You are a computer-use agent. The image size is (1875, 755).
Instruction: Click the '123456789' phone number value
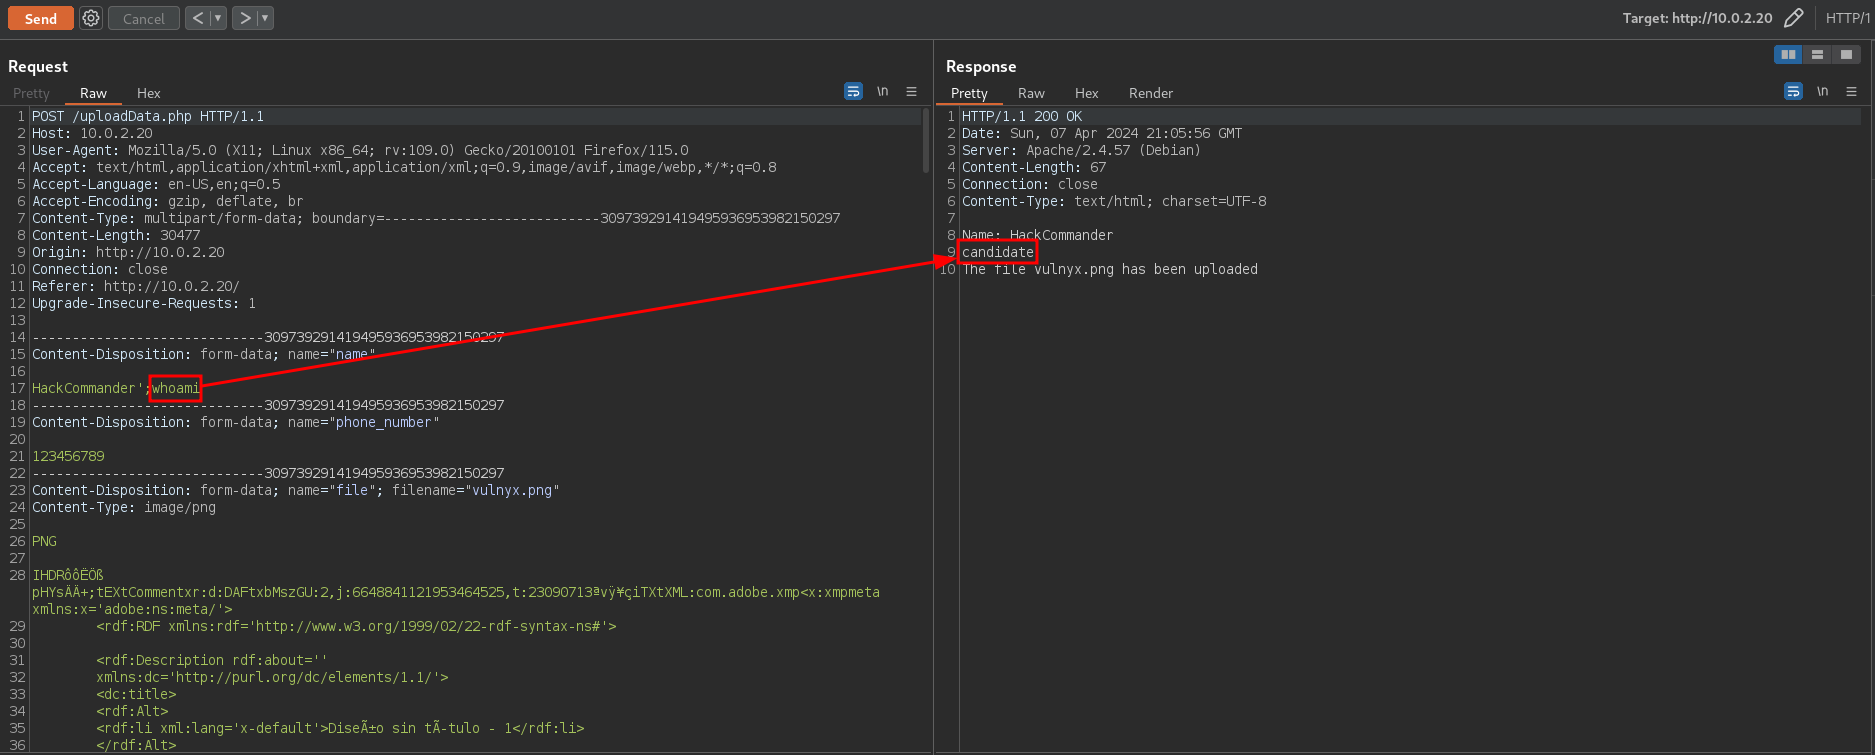tap(68, 456)
